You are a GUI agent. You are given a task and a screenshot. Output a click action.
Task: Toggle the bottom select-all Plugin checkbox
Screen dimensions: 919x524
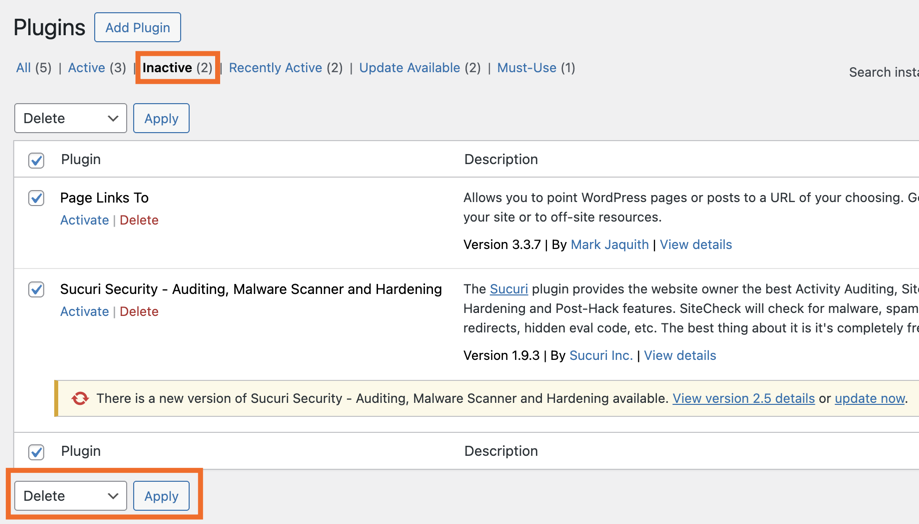pyautogui.click(x=36, y=452)
